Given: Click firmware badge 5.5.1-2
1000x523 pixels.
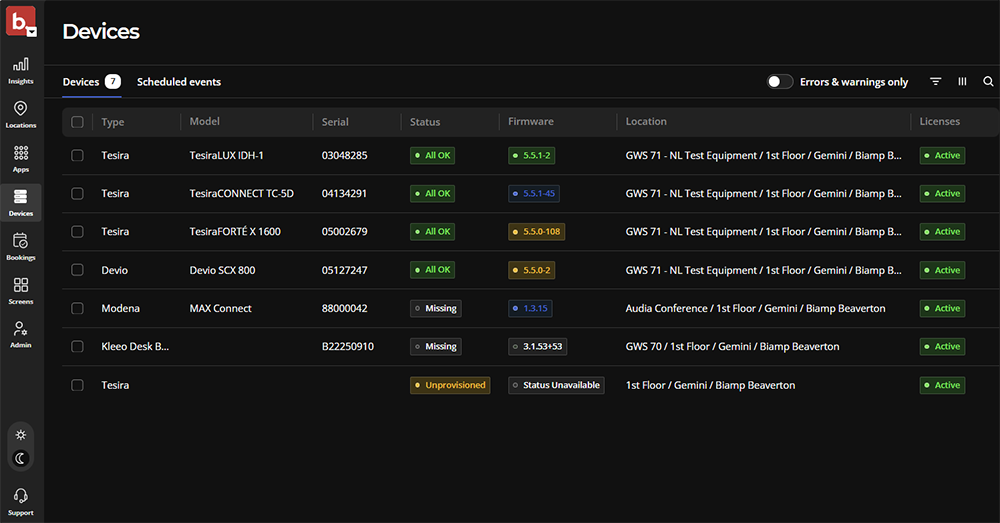Looking at the screenshot, I should [x=531, y=155].
